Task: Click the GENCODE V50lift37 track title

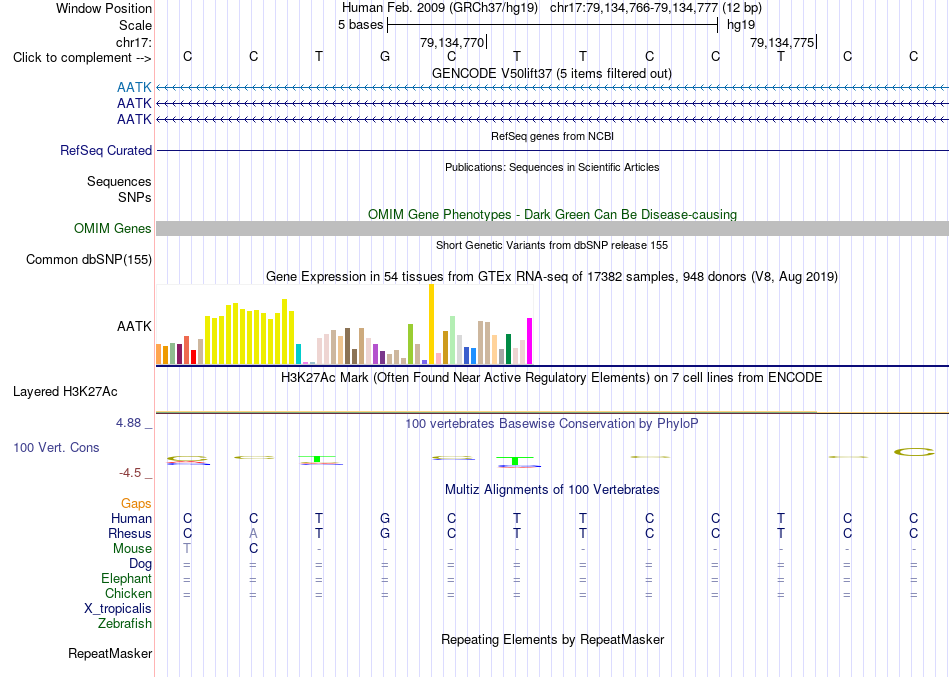Action: point(551,73)
